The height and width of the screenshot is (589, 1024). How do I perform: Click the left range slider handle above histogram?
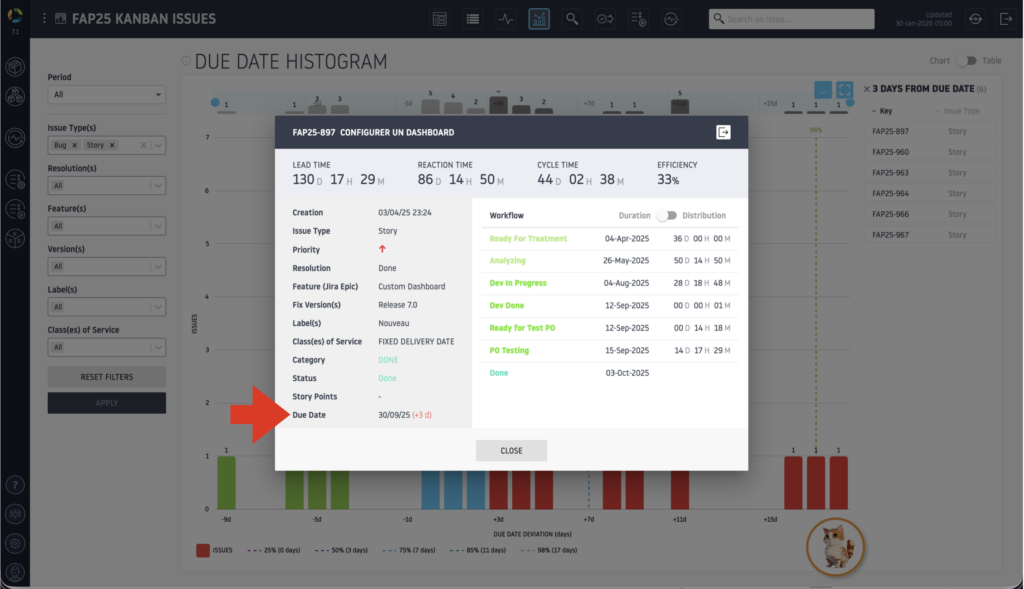tap(215, 102)
